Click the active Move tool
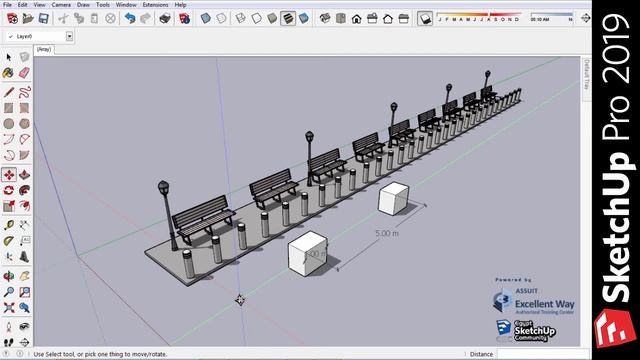This screenshot has height=360, width=640. (9, 175)
